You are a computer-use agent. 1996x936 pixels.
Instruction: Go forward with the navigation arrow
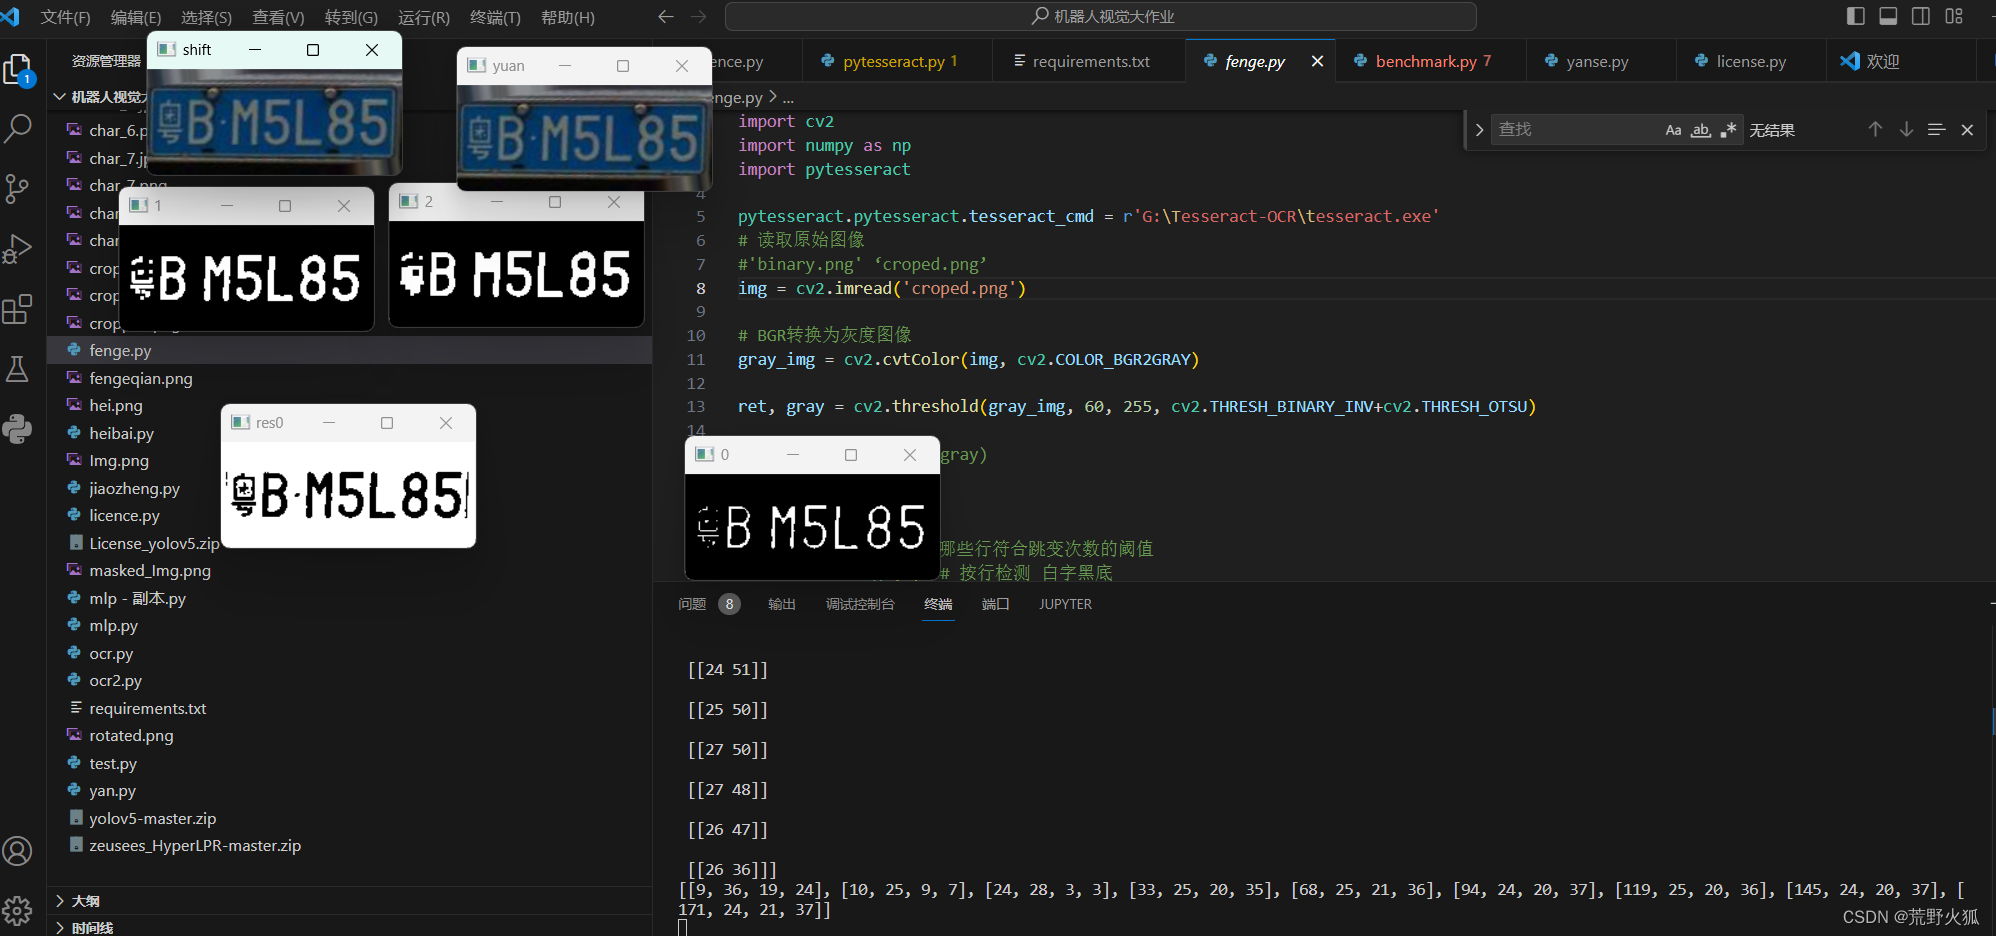click(x=698, y=17)
